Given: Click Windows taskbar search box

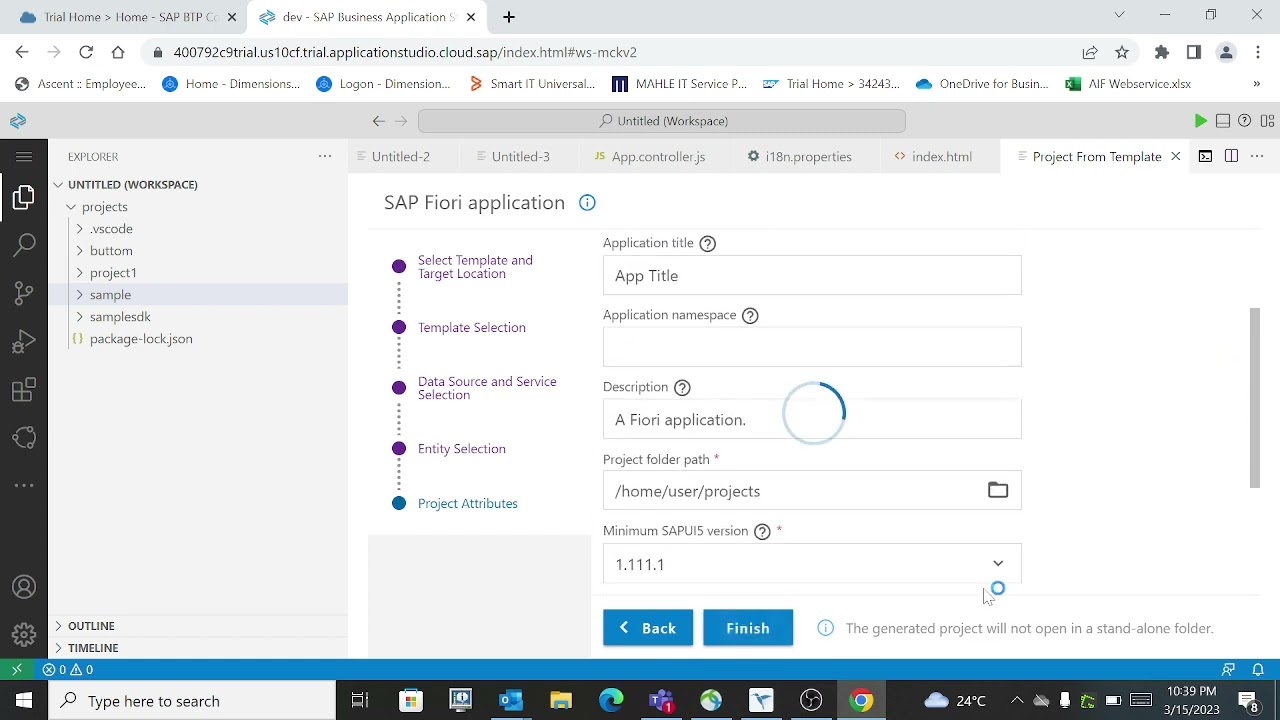Looking at the screenshot, I should click(x=192, y=701).
